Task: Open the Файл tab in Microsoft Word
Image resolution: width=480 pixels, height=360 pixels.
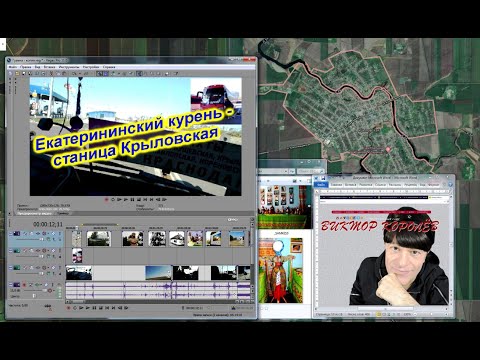Action: click(x=321, y=185)
